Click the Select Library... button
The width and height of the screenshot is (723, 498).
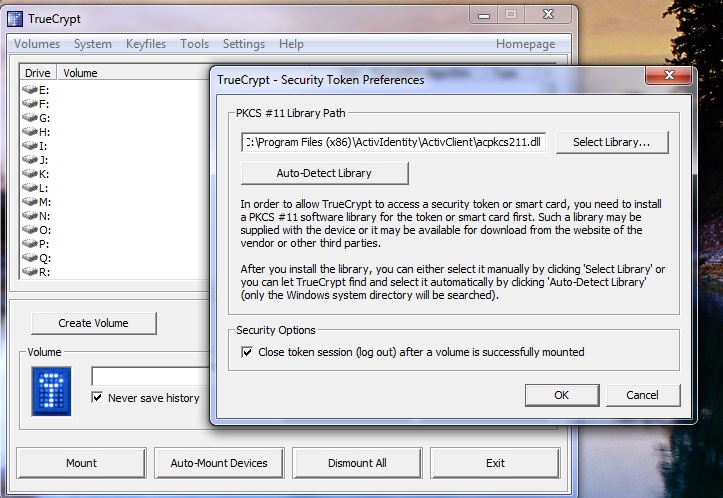click(x=612, y=142)
